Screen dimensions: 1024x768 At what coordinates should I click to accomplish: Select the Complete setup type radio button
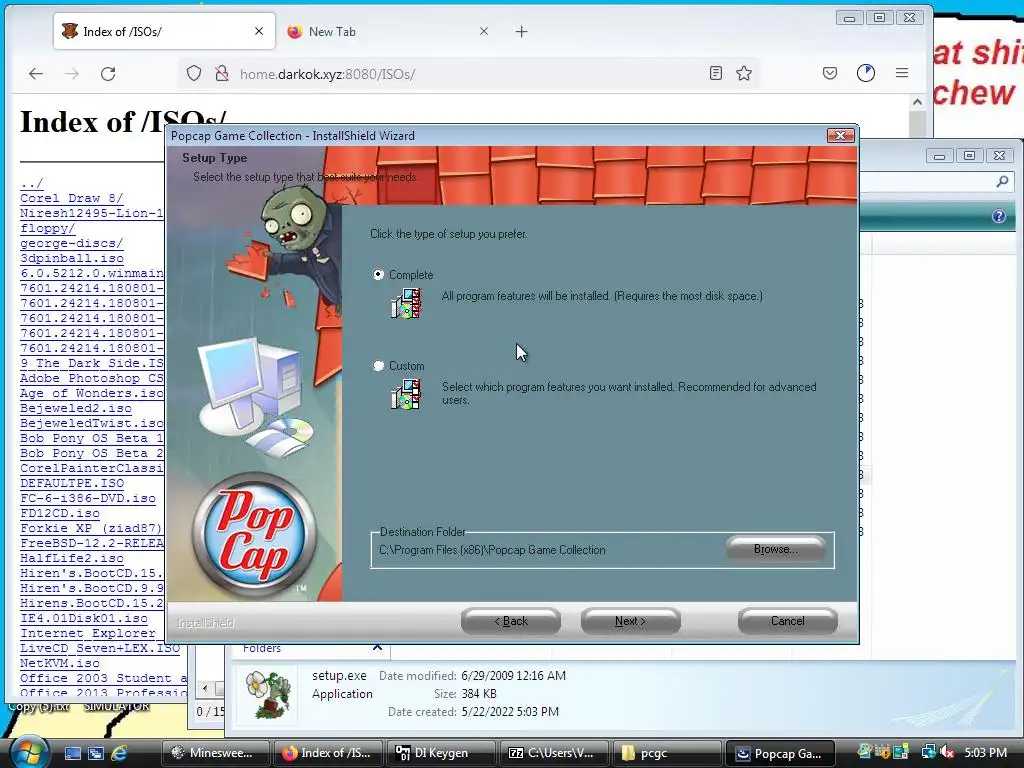[x=378, y=274]
